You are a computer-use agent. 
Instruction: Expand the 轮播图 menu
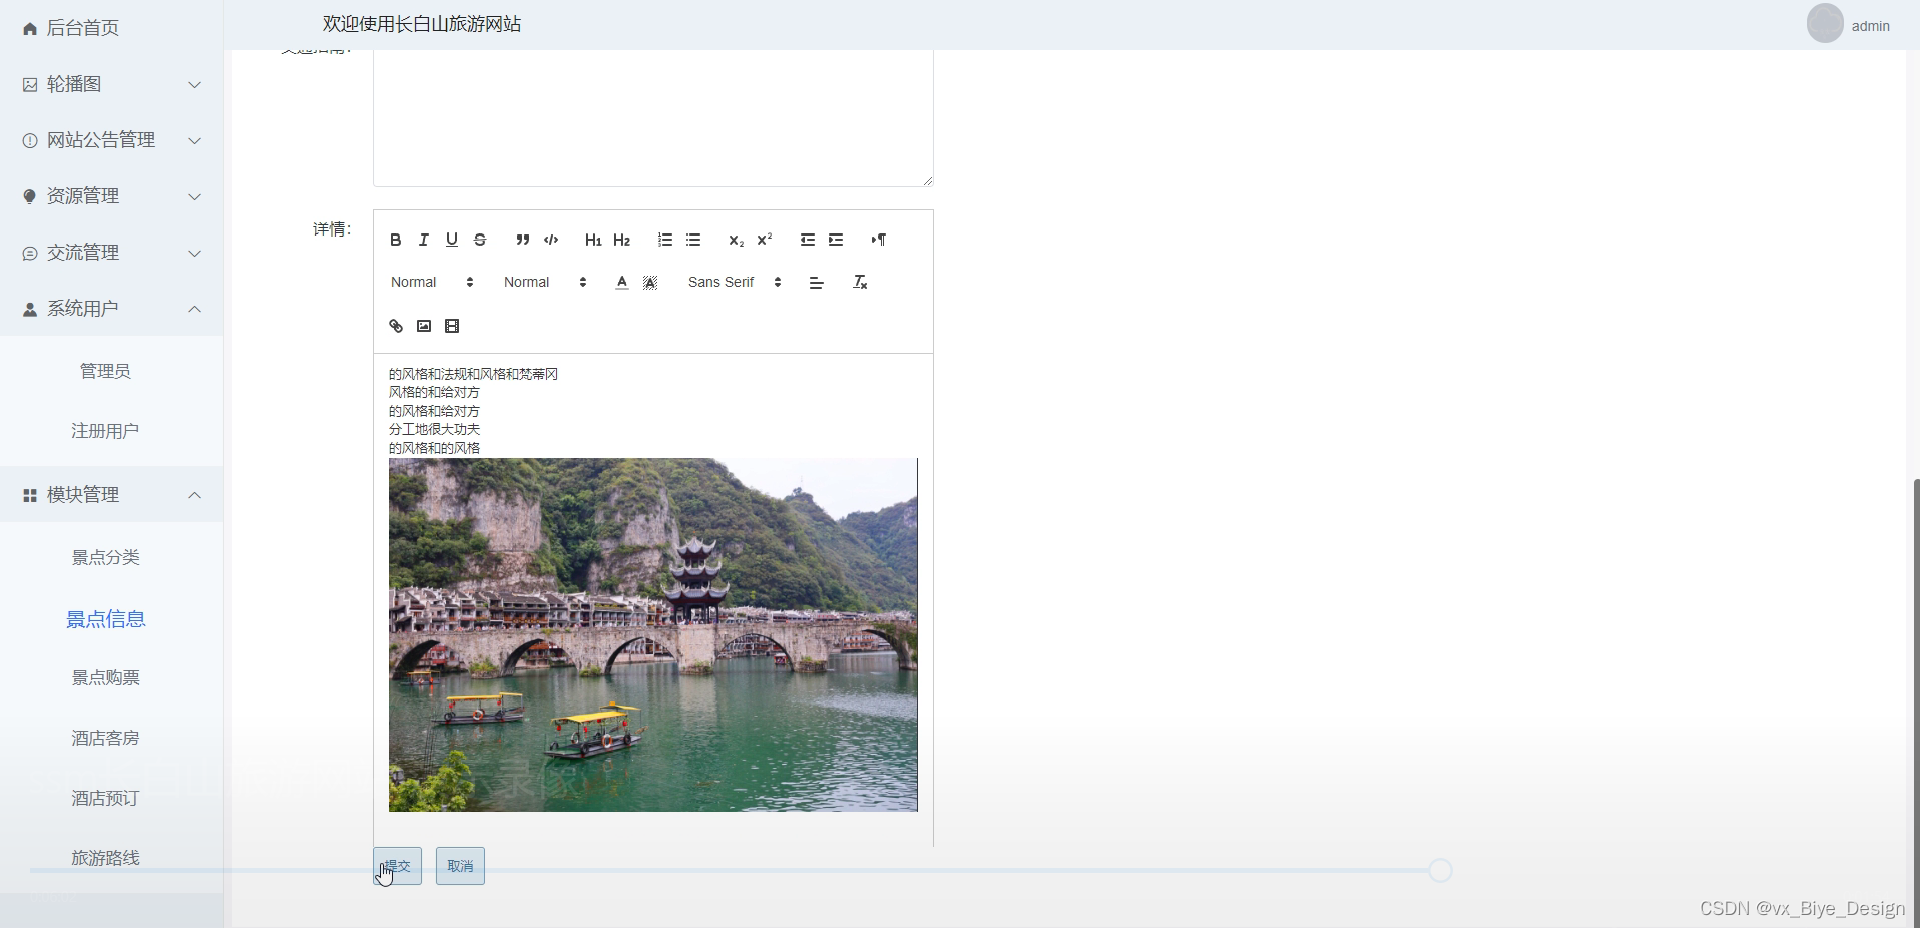(x=111, y=84)
